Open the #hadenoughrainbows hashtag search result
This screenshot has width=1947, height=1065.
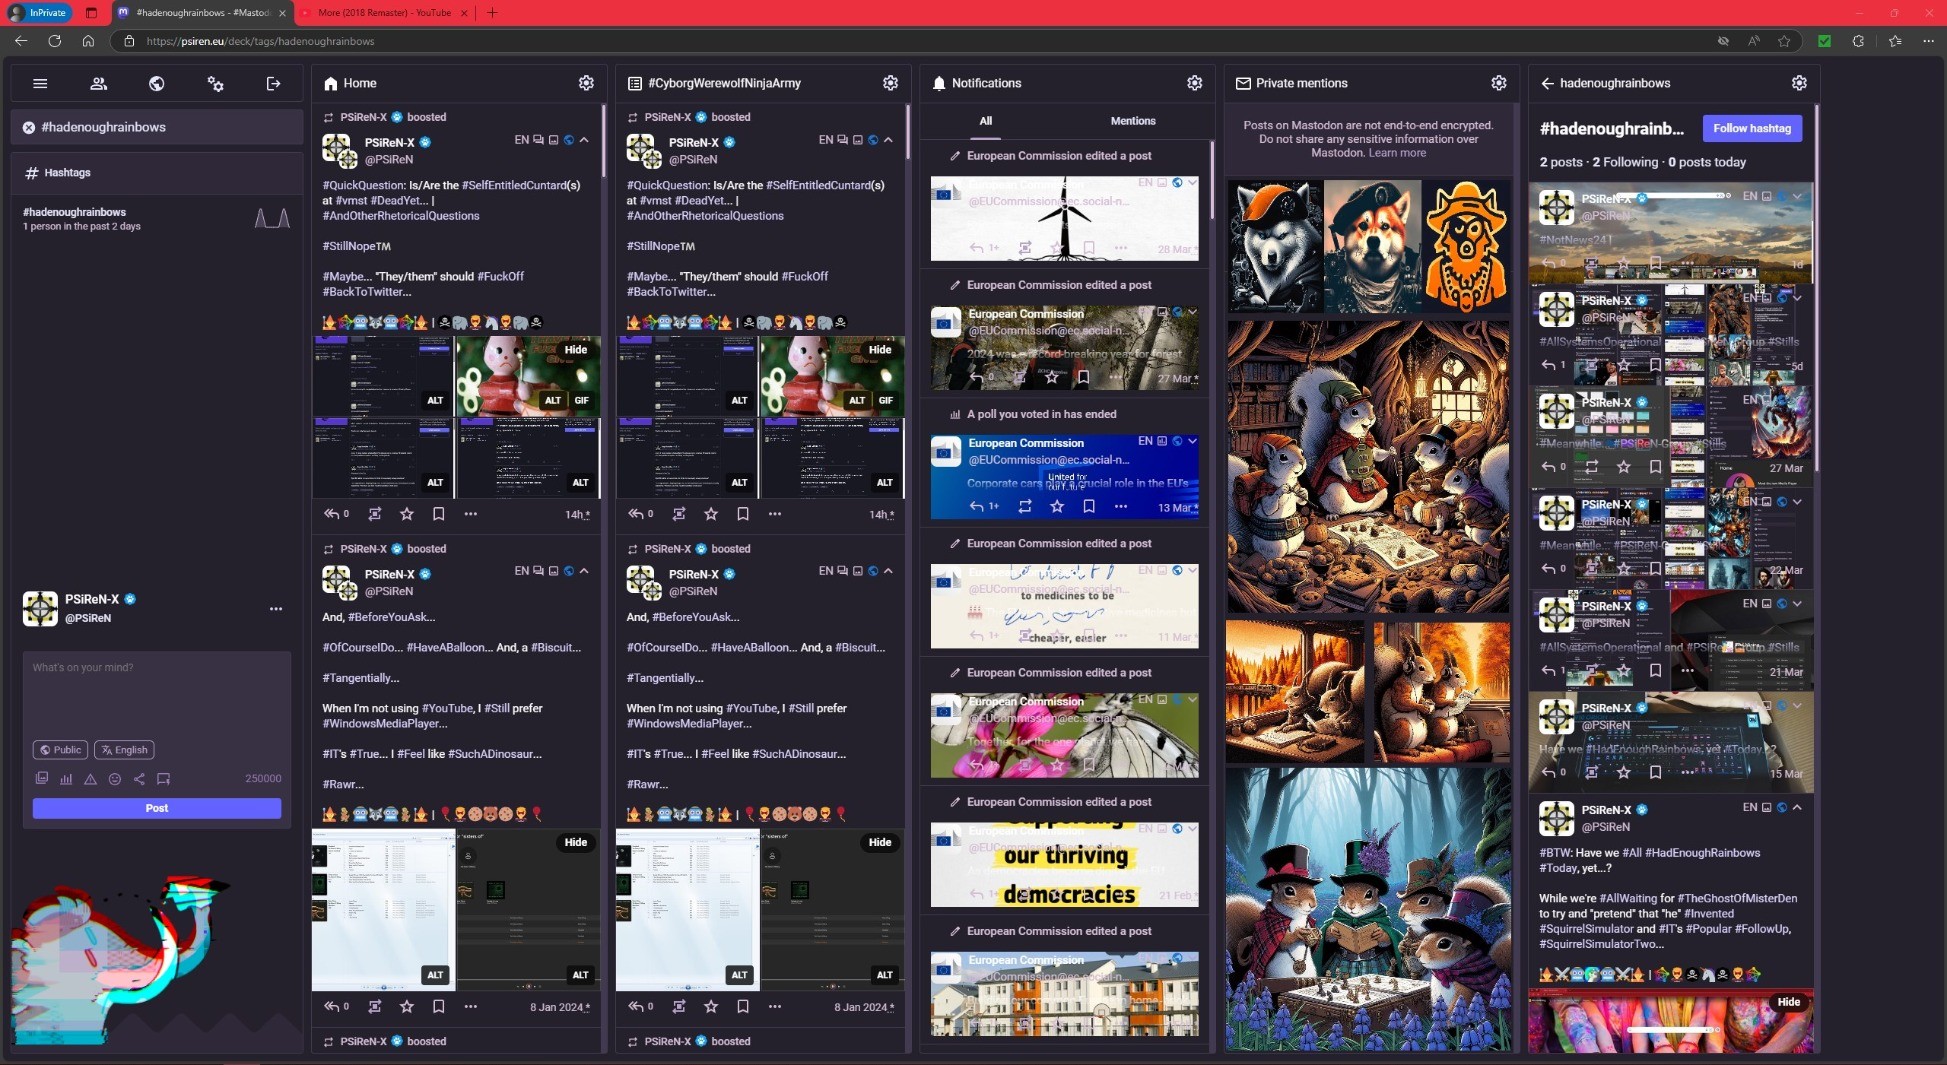pyautogui.click(x=157, y=218)
